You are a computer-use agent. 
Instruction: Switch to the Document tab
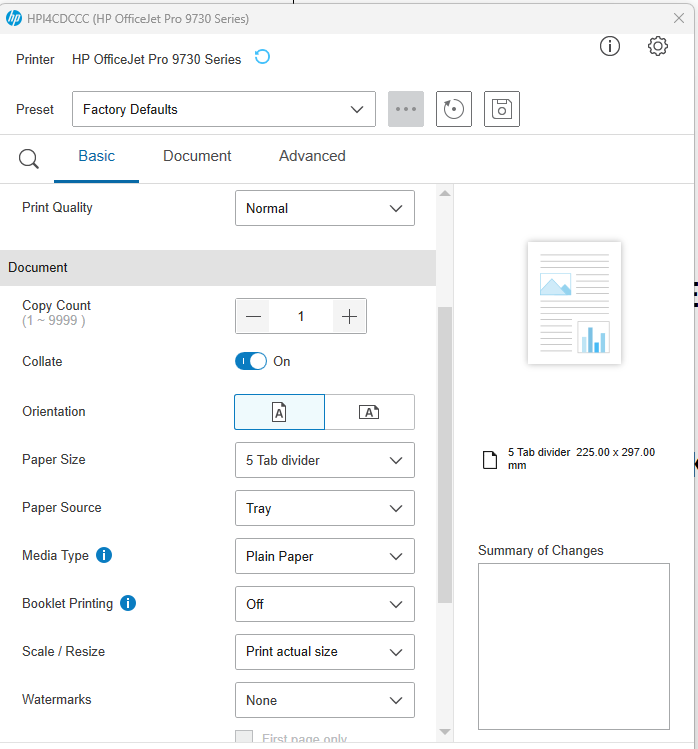coord(197,156)
